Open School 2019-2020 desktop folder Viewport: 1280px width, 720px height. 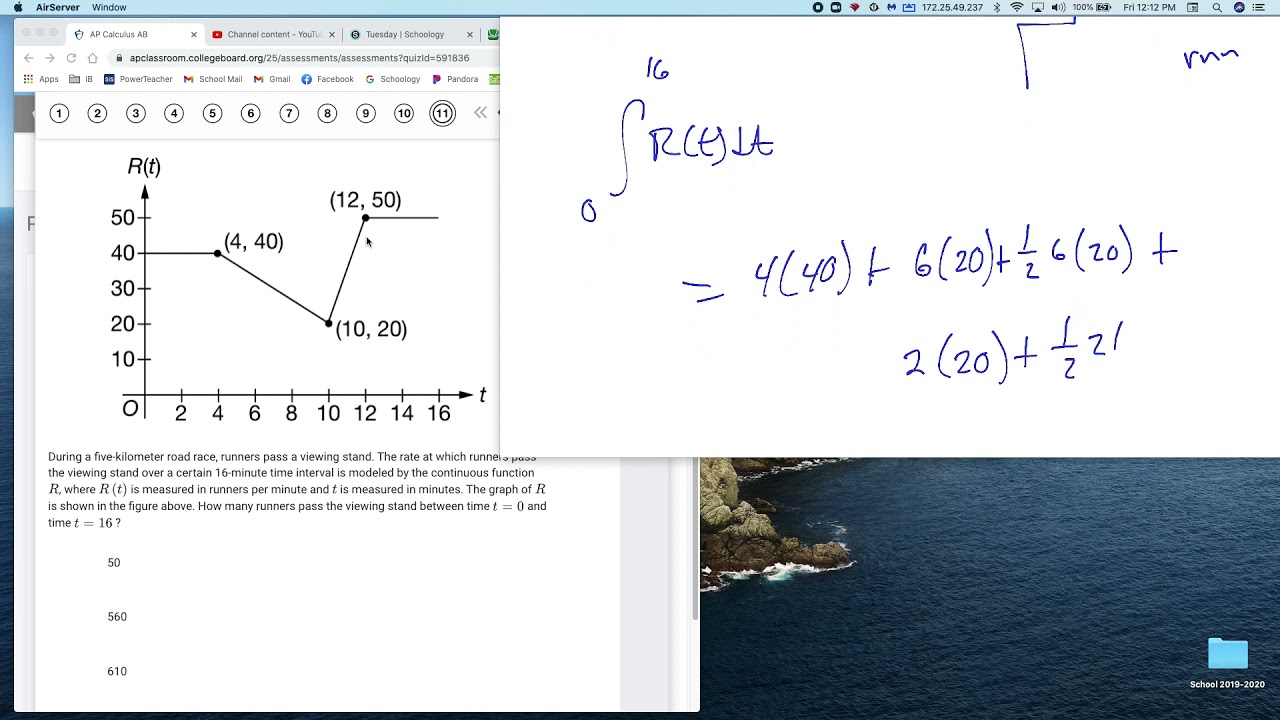pos(1227,661)
